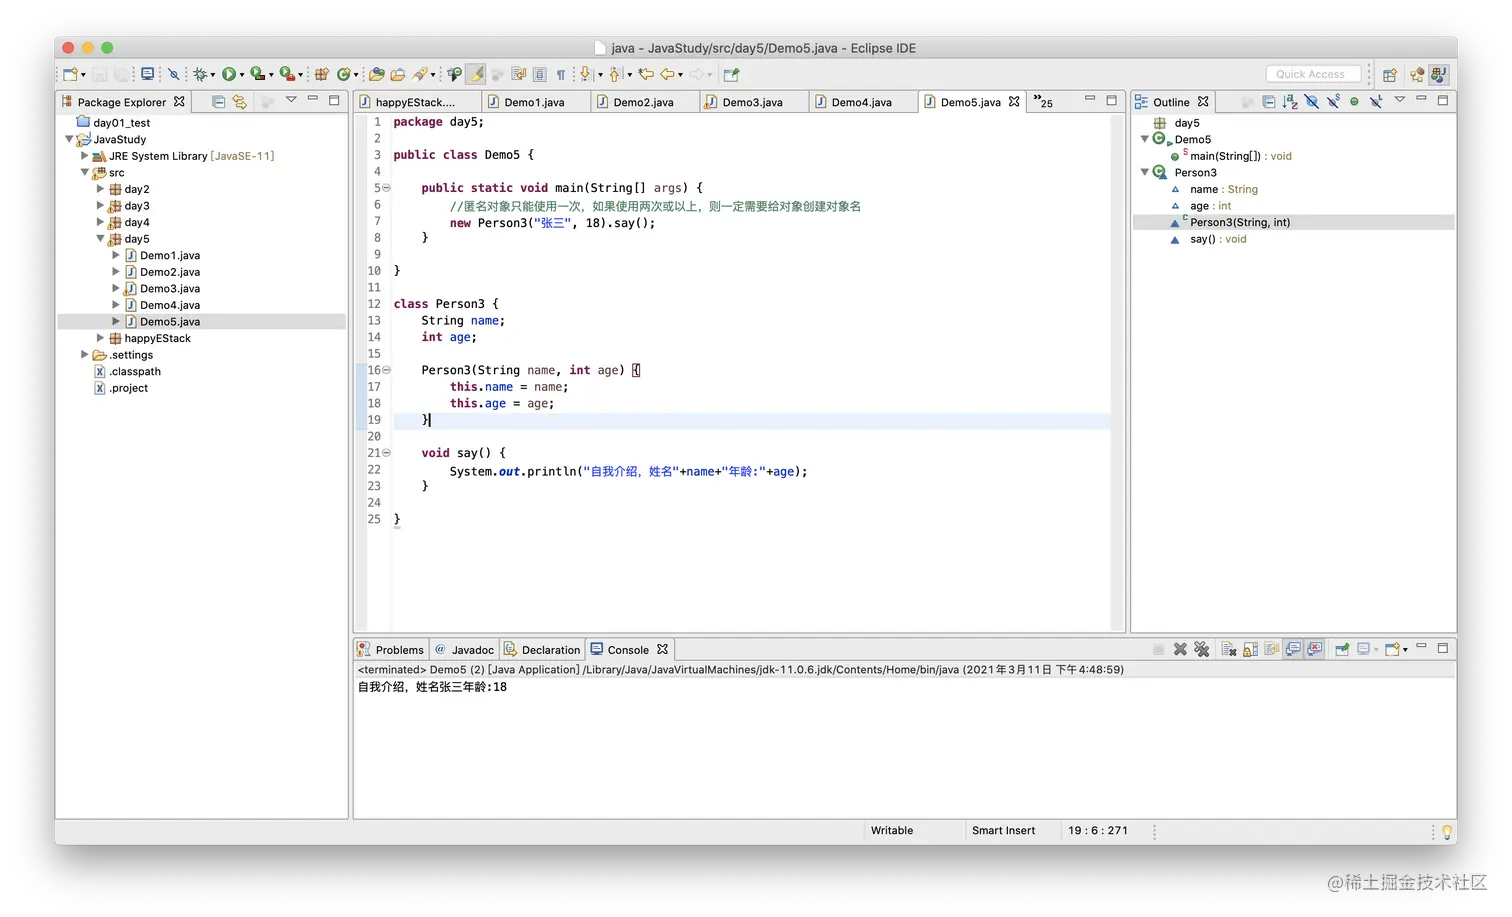Collapse All in Package Explorer
Image resolution: width=1512 pixels, height=917 pixels.
coord(218,101)
